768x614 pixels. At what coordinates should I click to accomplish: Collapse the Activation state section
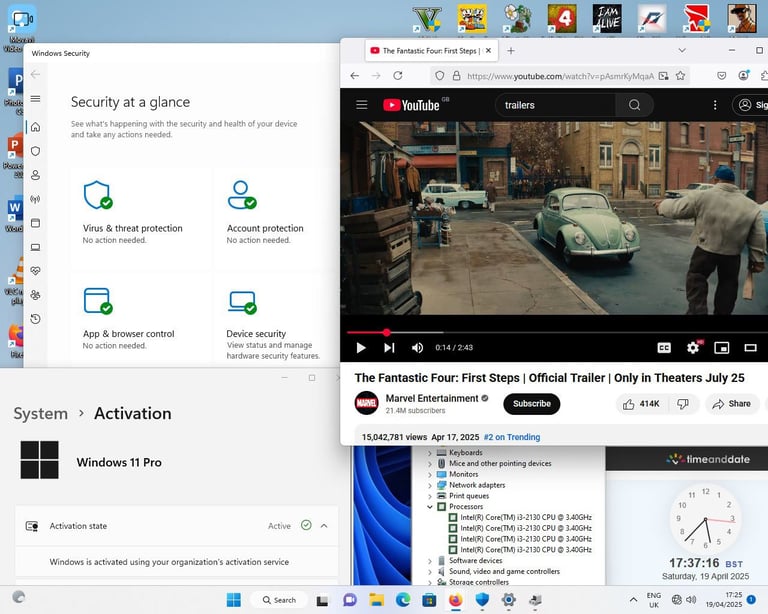[324, 526]
